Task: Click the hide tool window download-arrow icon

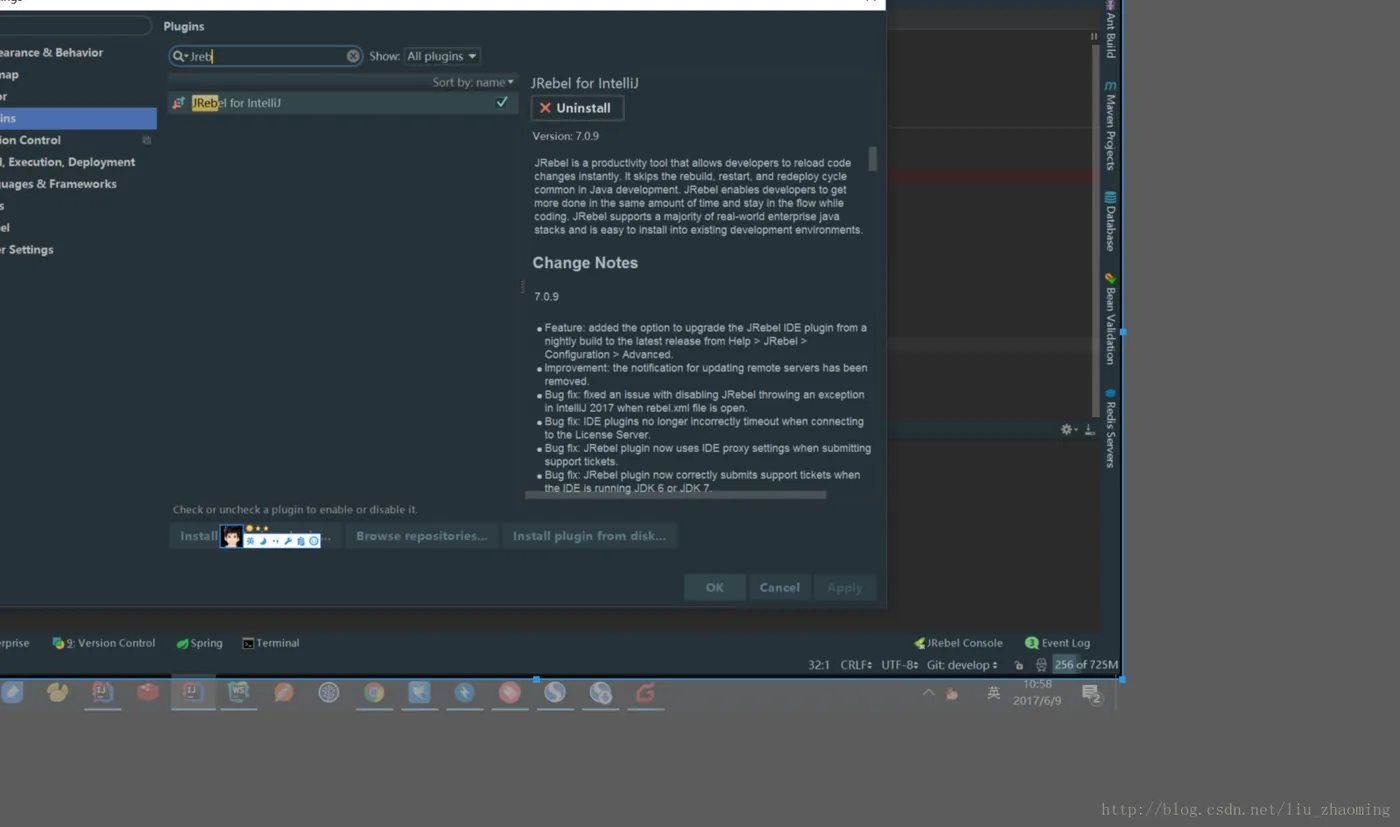Action: point(1089,429)
